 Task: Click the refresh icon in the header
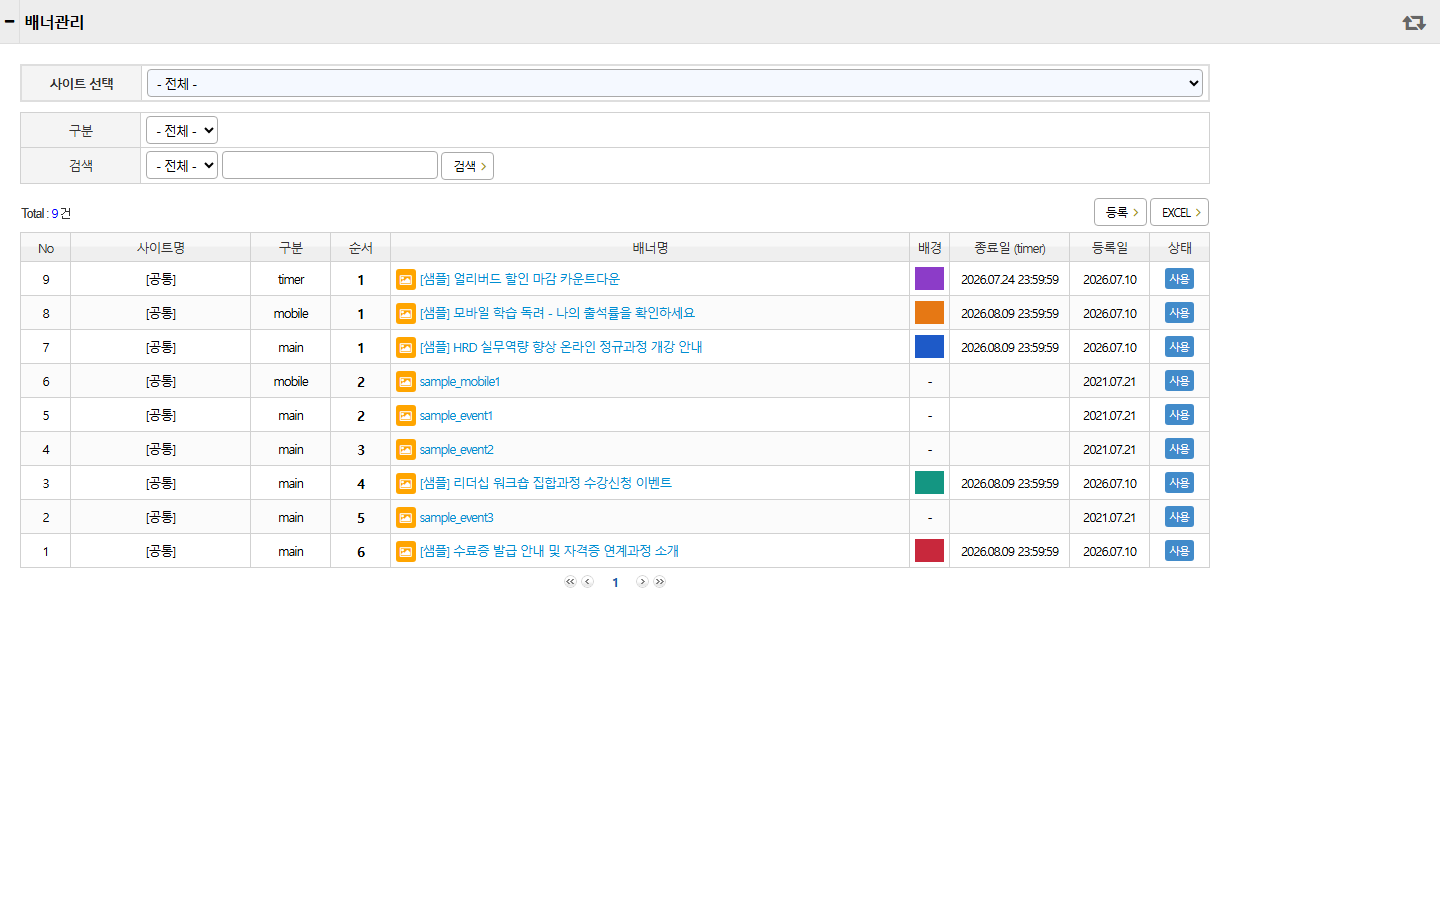pos(1414,22)
